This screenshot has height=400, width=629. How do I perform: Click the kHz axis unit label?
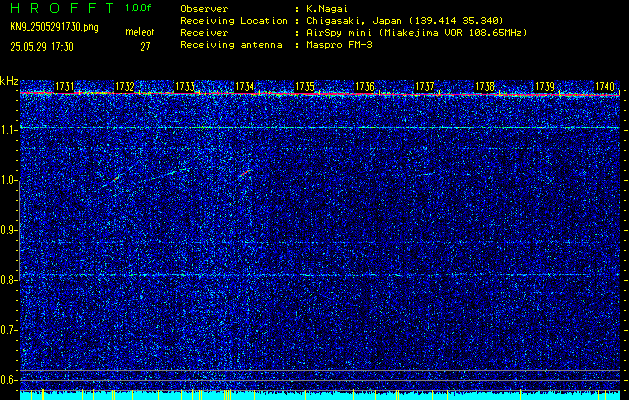pyautogui.click(x=9, y=81)
